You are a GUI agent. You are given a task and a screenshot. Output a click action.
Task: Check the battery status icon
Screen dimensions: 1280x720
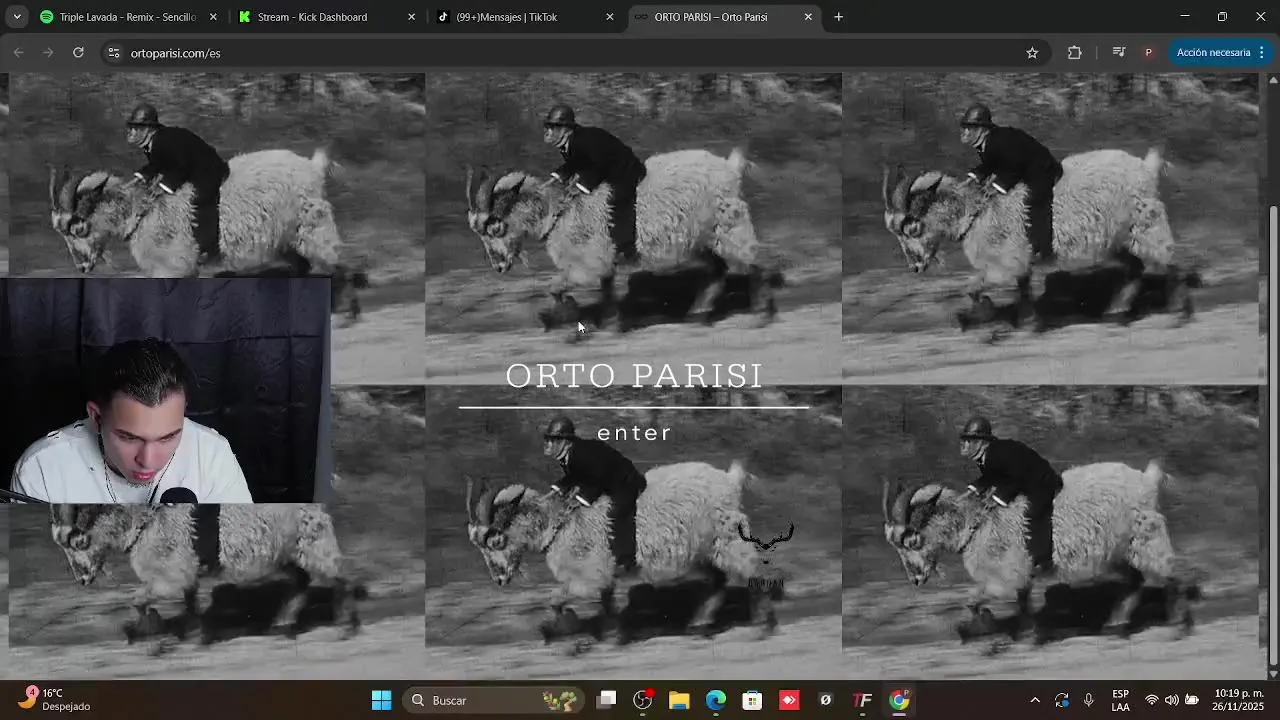tap(1192, 700)
